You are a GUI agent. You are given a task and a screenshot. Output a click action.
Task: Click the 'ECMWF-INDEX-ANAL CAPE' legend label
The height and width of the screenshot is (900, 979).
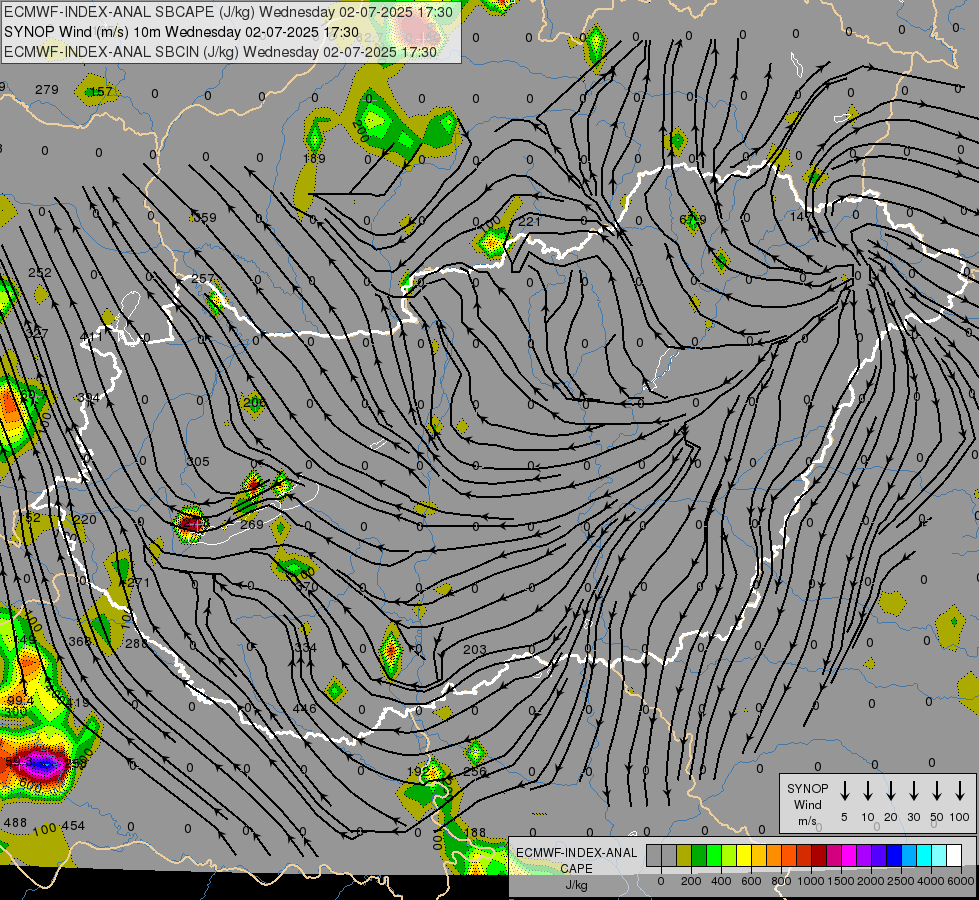tap(576, 860)
